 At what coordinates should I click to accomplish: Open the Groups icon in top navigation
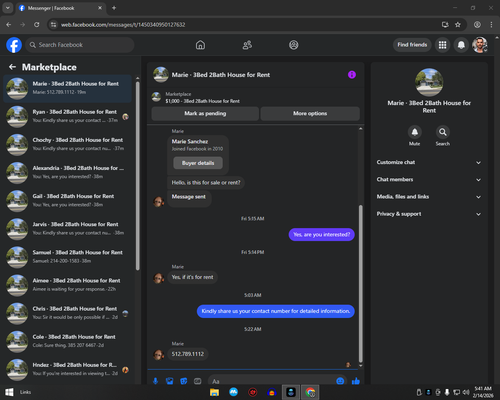pos(294,45)
